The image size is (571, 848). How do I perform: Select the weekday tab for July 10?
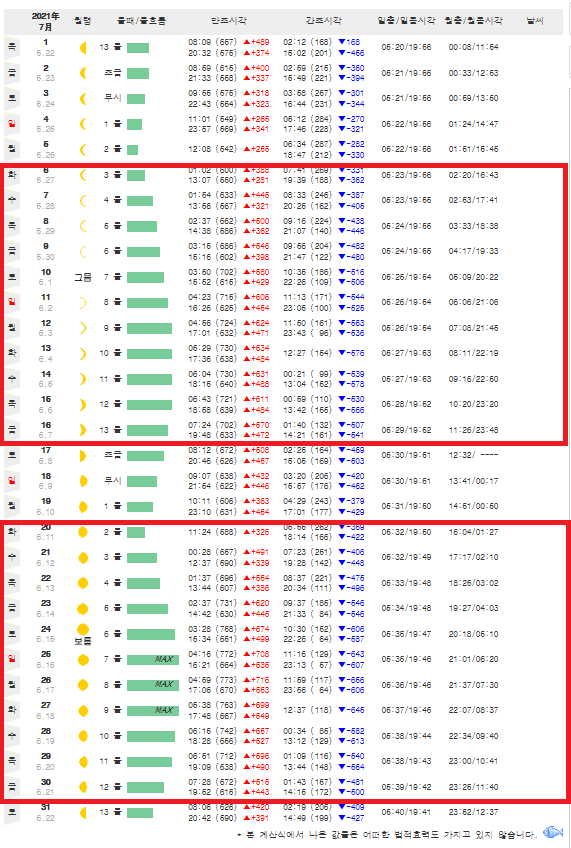tap(12, 277)
